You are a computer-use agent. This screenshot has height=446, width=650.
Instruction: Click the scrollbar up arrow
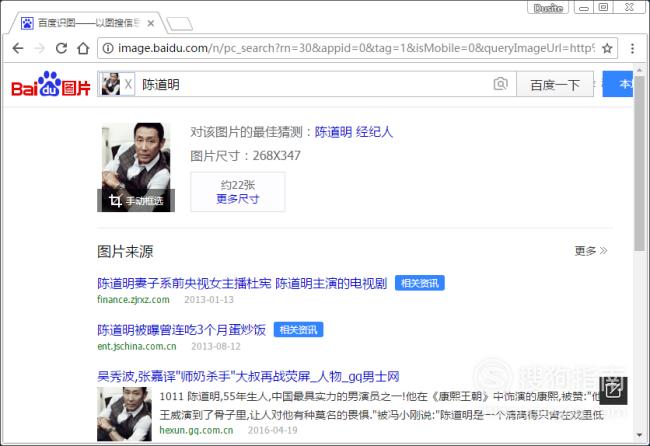tap(639, 70)
